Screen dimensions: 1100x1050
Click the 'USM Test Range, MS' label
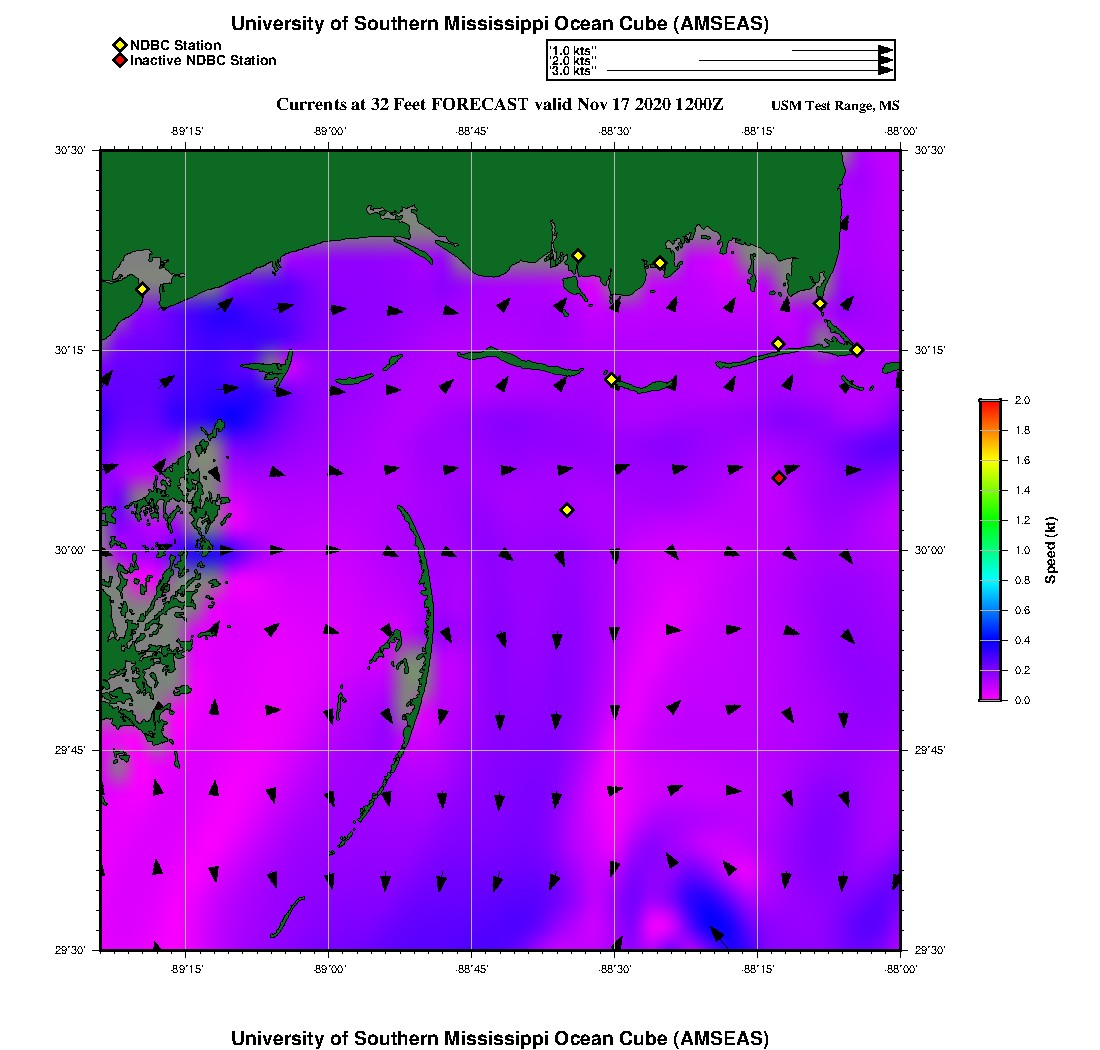(835, 106)
